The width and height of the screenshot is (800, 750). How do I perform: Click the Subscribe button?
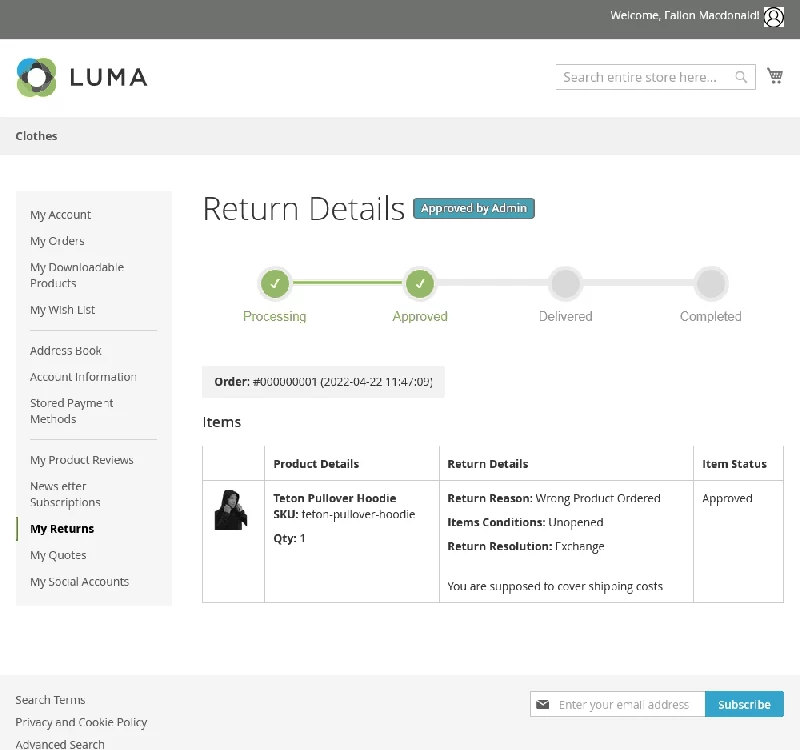coord(744,704)
